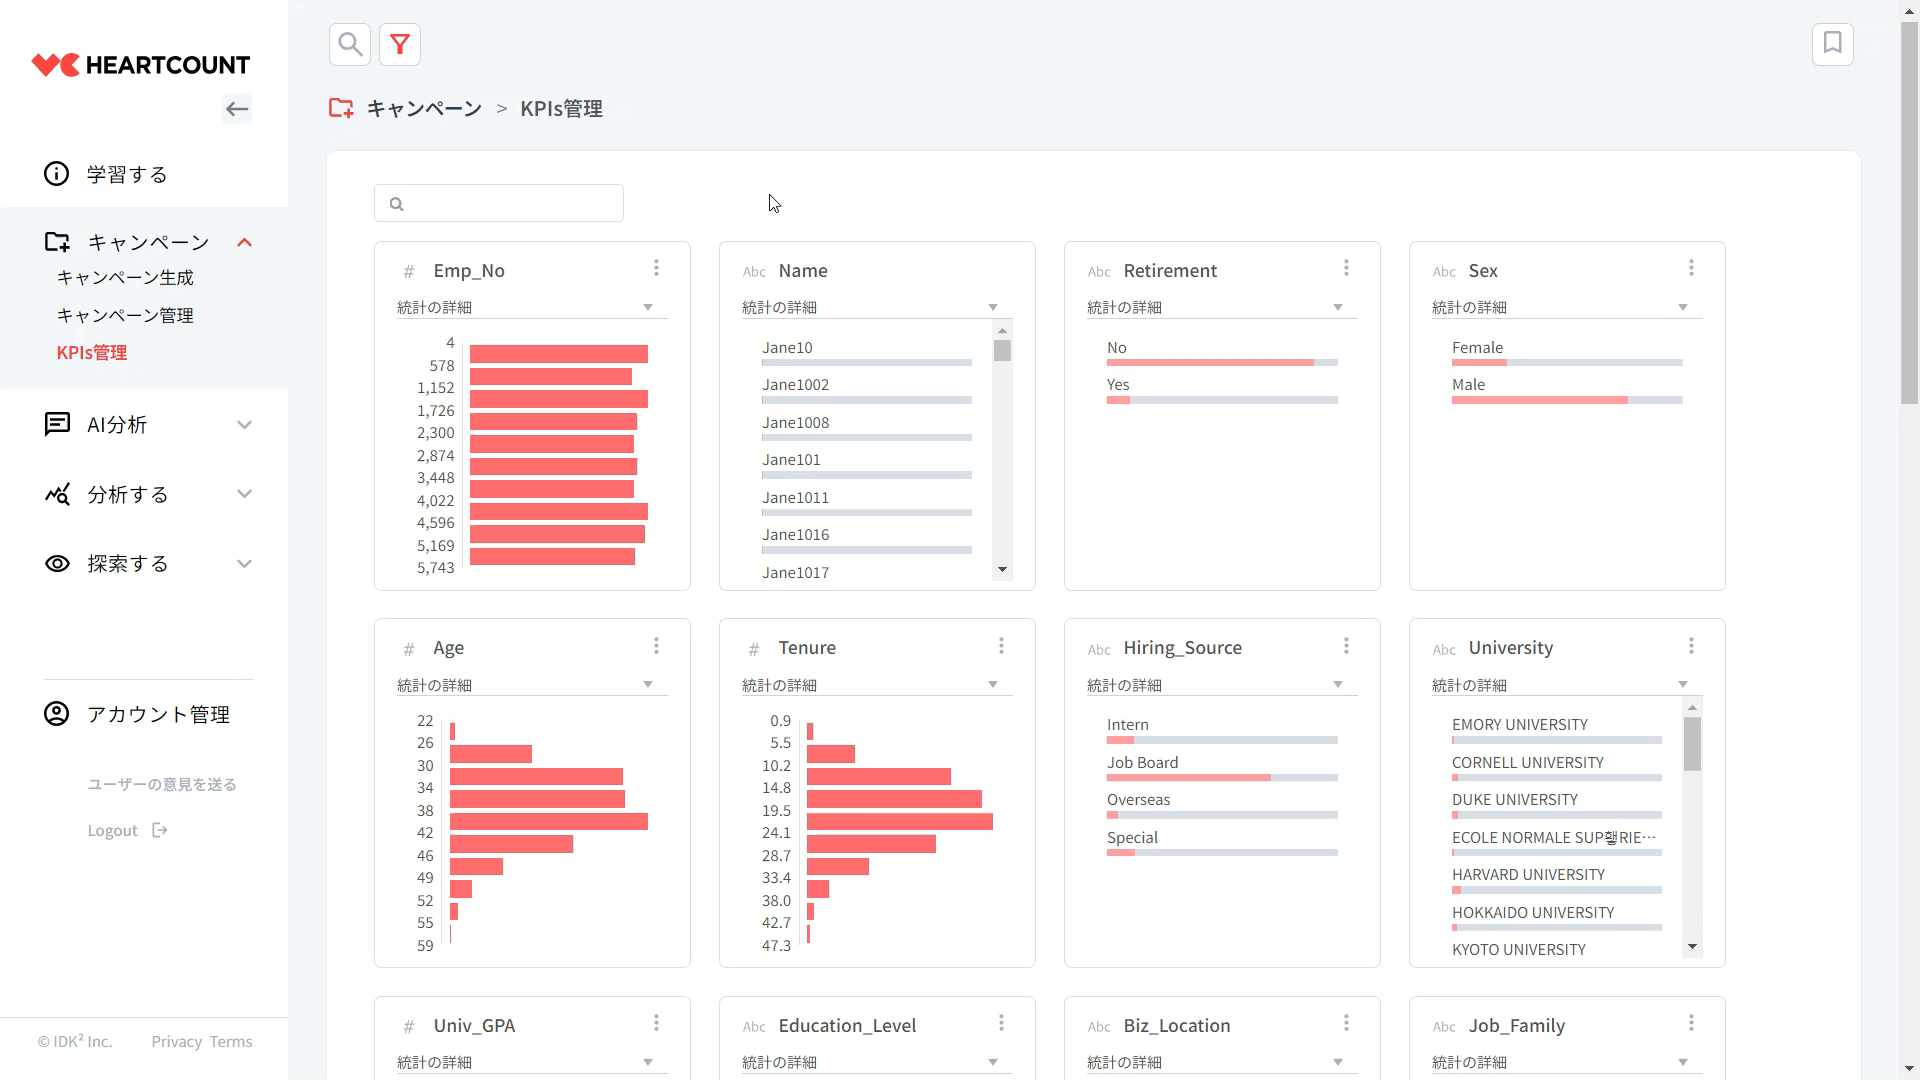The image size is (1920, 1080).
Task: Open the three-dot menu on Retirement card
Action: point(1346,268)
